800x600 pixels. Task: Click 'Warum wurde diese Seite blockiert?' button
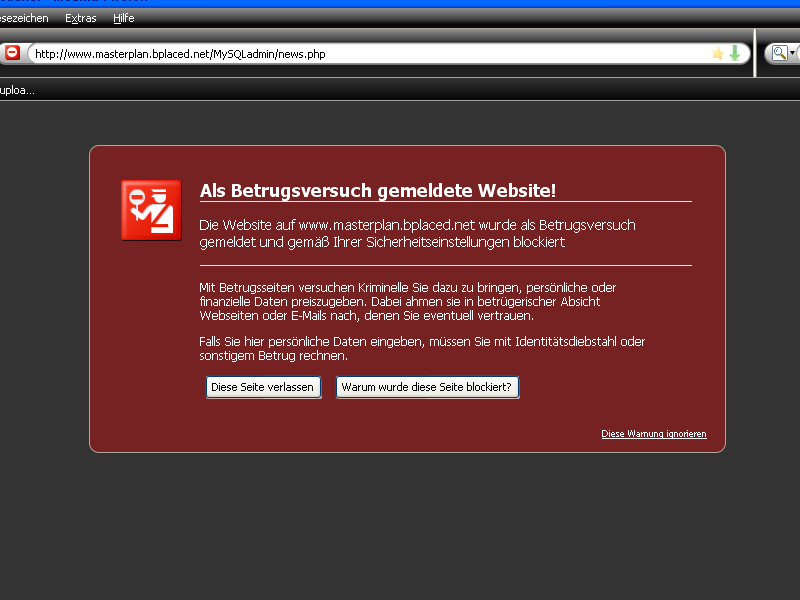(x=427, y=387)
